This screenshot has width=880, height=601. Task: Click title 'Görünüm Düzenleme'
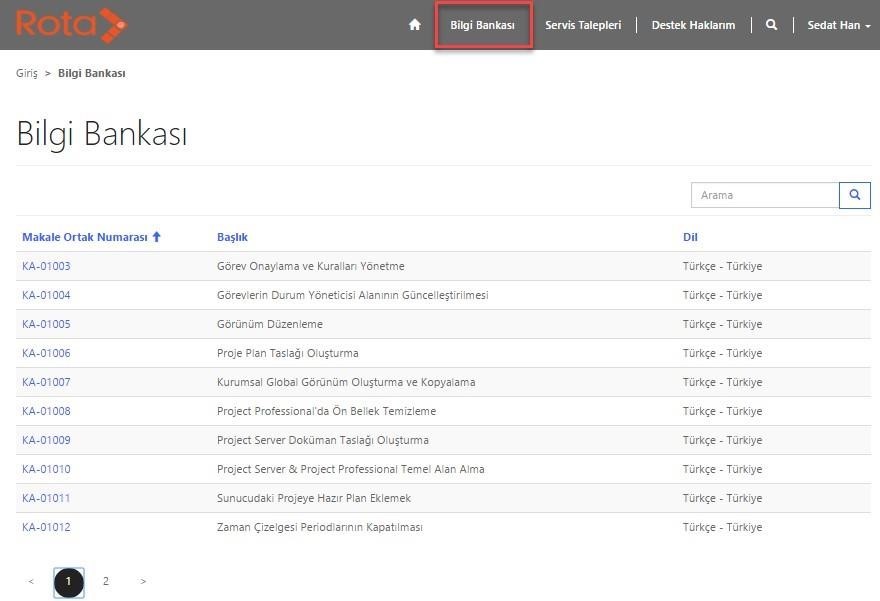(269, 324)
